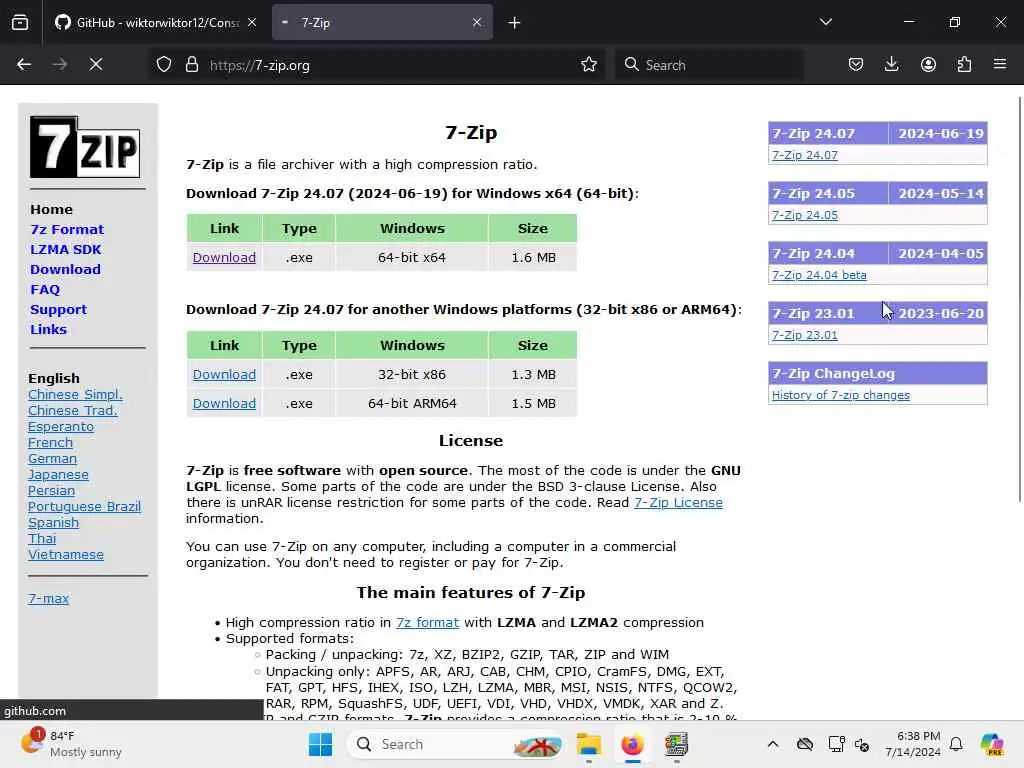Switch language to Persian

(x=51, y=490)
